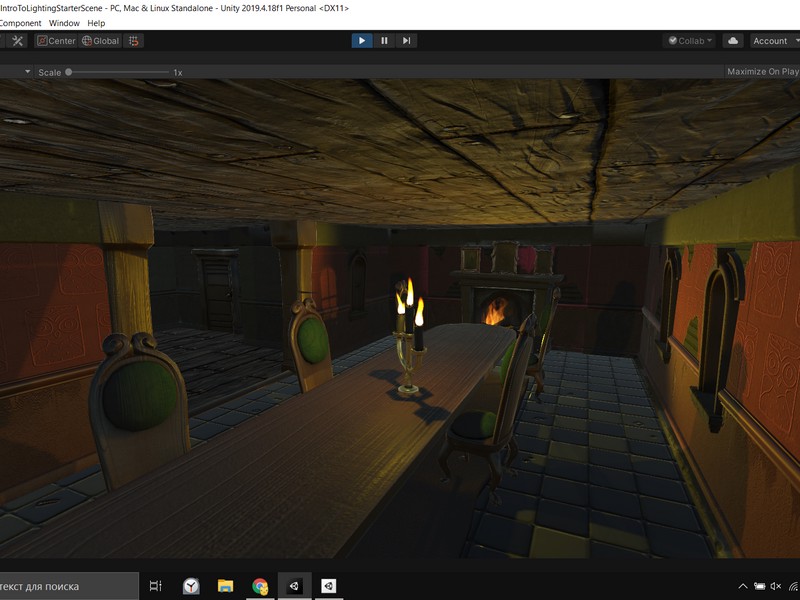
Task: Click the grid snapping icon
Action: tap(132, 41)
